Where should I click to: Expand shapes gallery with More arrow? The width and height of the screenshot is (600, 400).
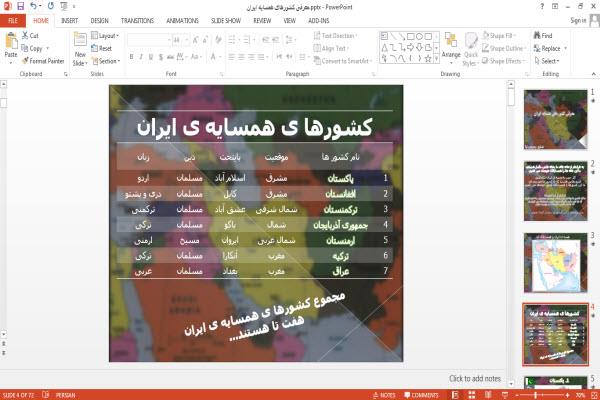(436, 59)
